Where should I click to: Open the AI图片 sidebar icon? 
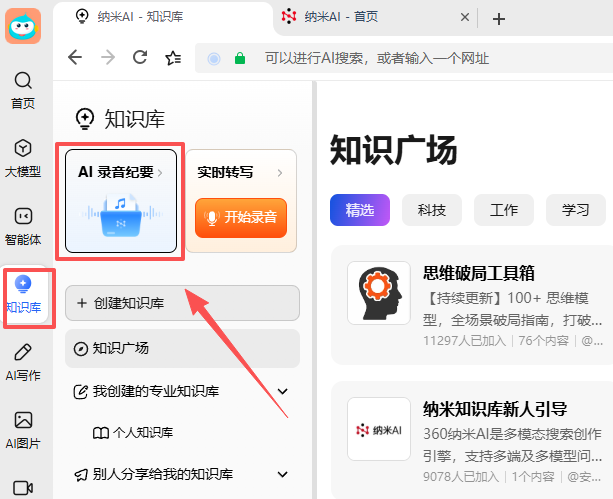(x=23, y=429)
